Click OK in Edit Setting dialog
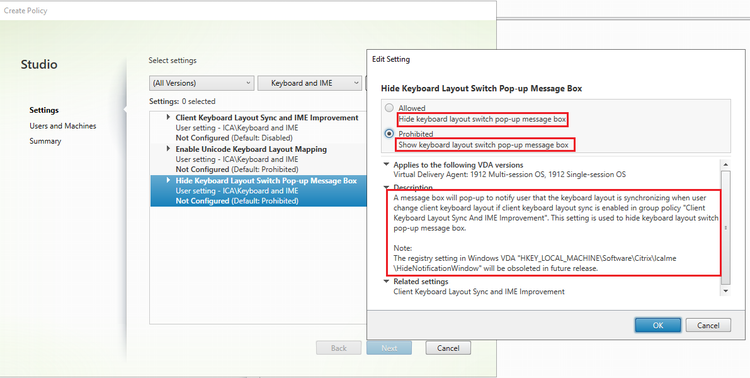The image size is (750, 378). [x=658, y=325]
